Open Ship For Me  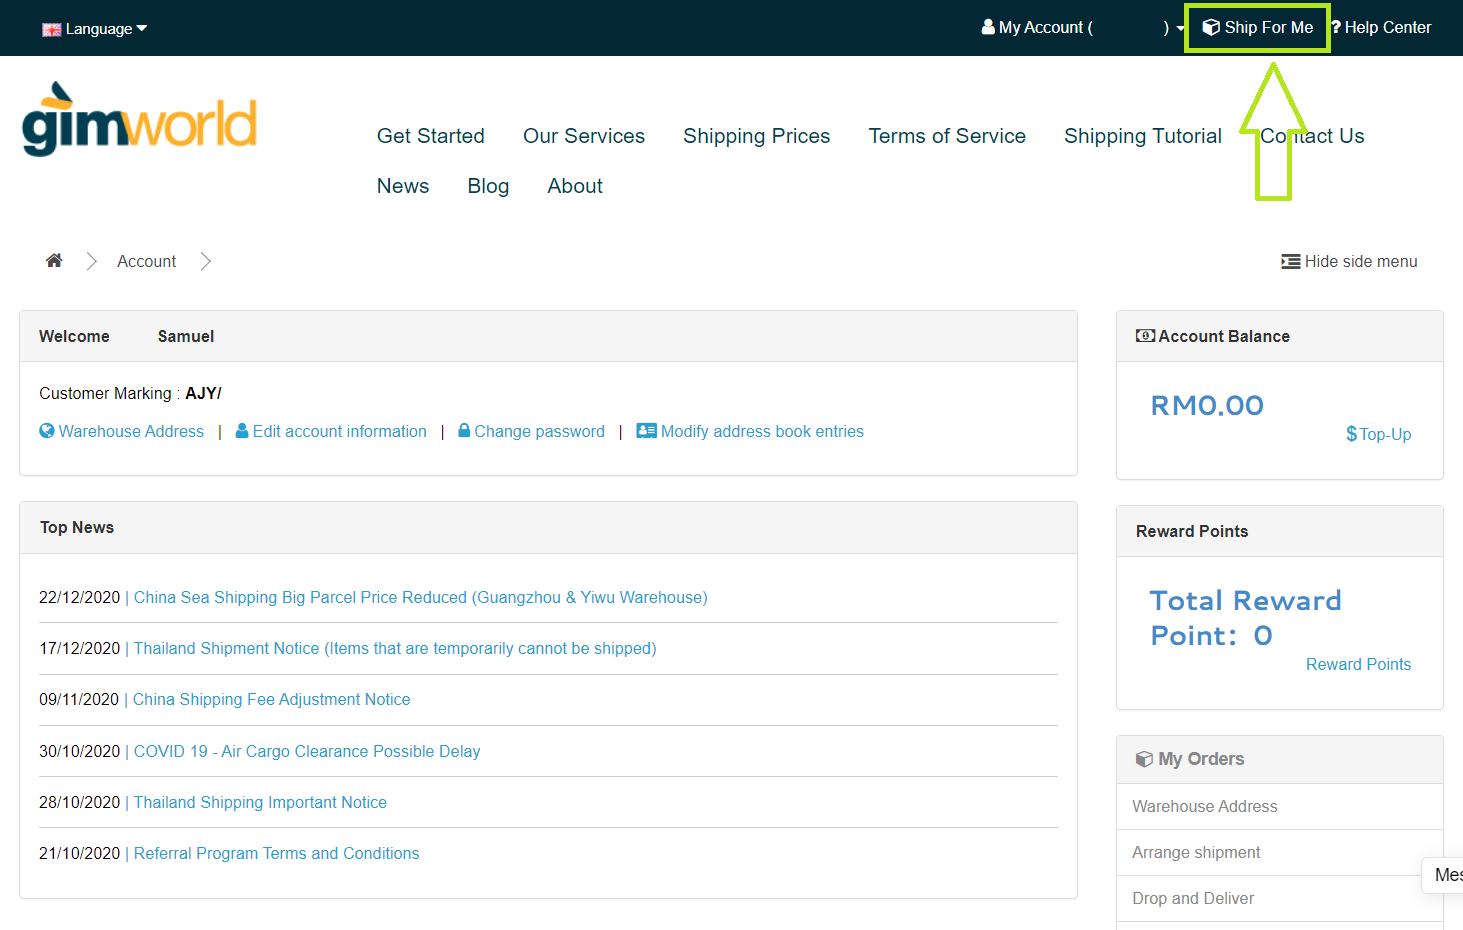1257,28
